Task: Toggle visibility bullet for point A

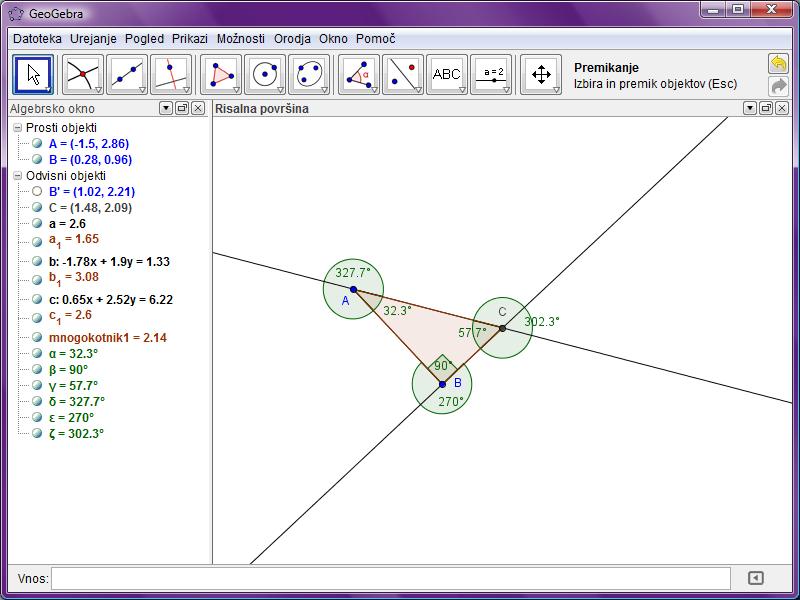Action: coord(37,144)
